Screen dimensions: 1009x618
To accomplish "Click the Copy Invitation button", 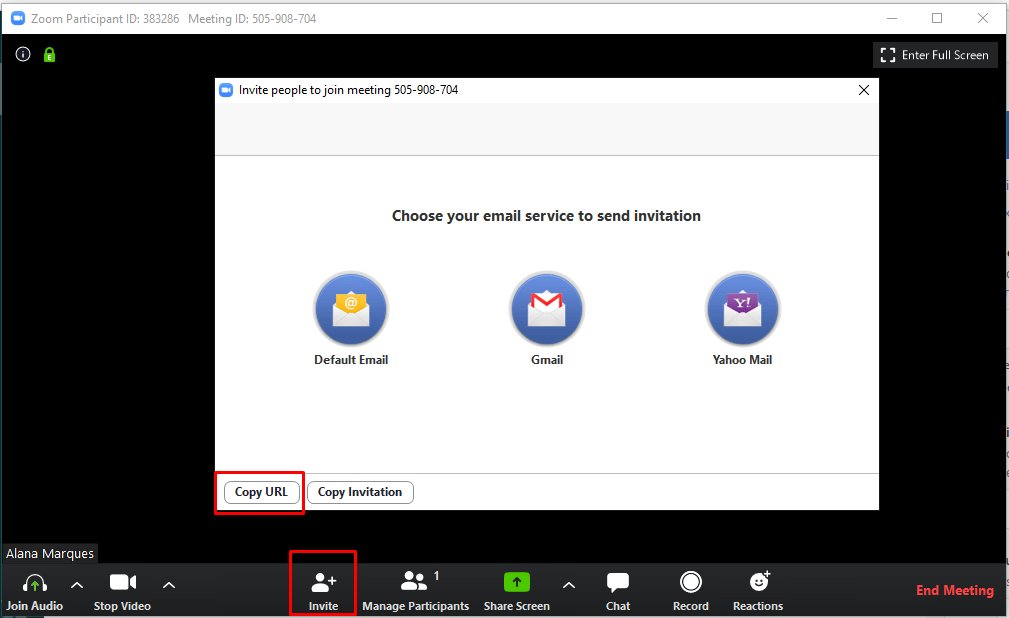I will [x=360, y=492].
